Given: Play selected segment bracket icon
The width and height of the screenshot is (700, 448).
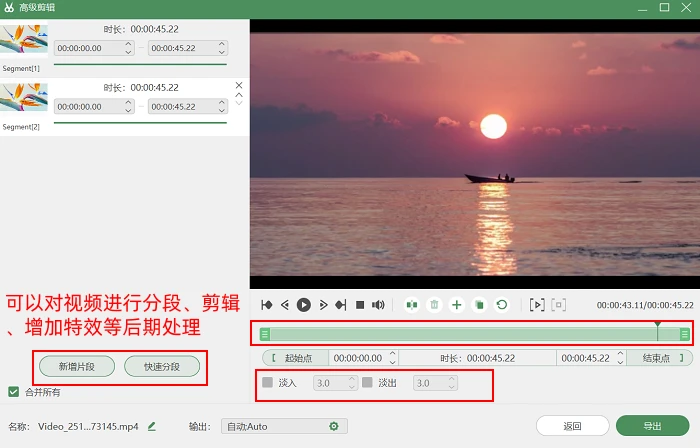Looking at the screenshot, I should click(x=537, y=305).
